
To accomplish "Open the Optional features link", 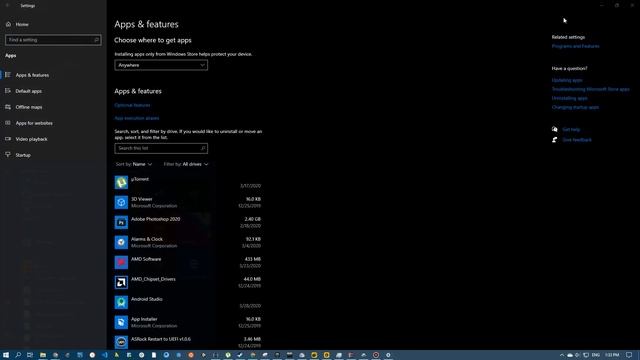I will (132, 105).
